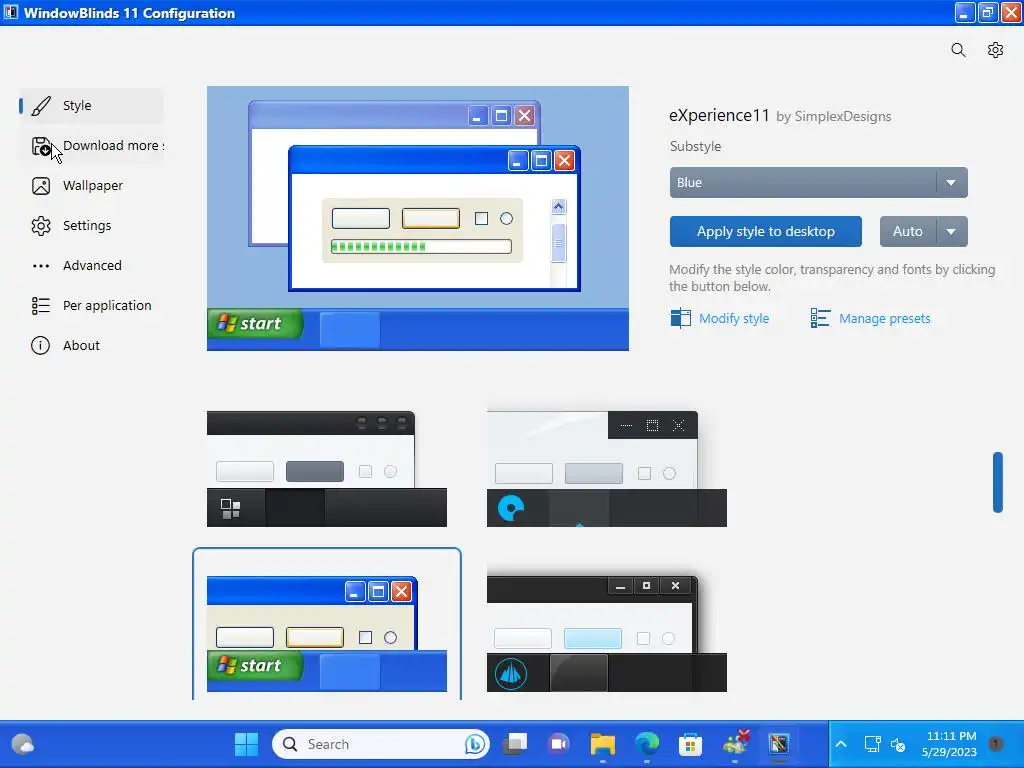
Task: Click the About info icon
Action: click(x=40, y=345)
